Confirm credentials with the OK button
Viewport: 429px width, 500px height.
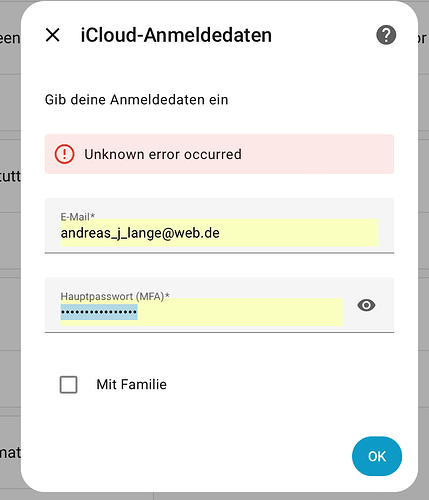click(377, 456)
